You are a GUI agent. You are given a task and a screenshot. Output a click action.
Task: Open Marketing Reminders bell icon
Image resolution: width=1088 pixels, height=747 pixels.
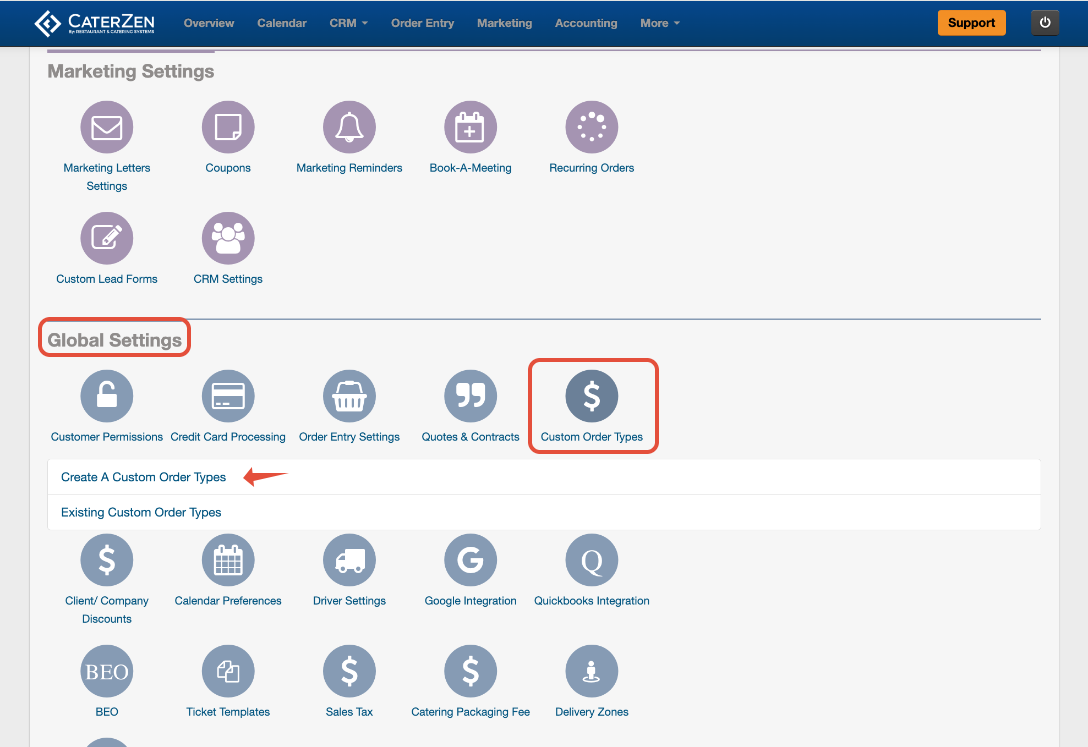pos(349,127)
